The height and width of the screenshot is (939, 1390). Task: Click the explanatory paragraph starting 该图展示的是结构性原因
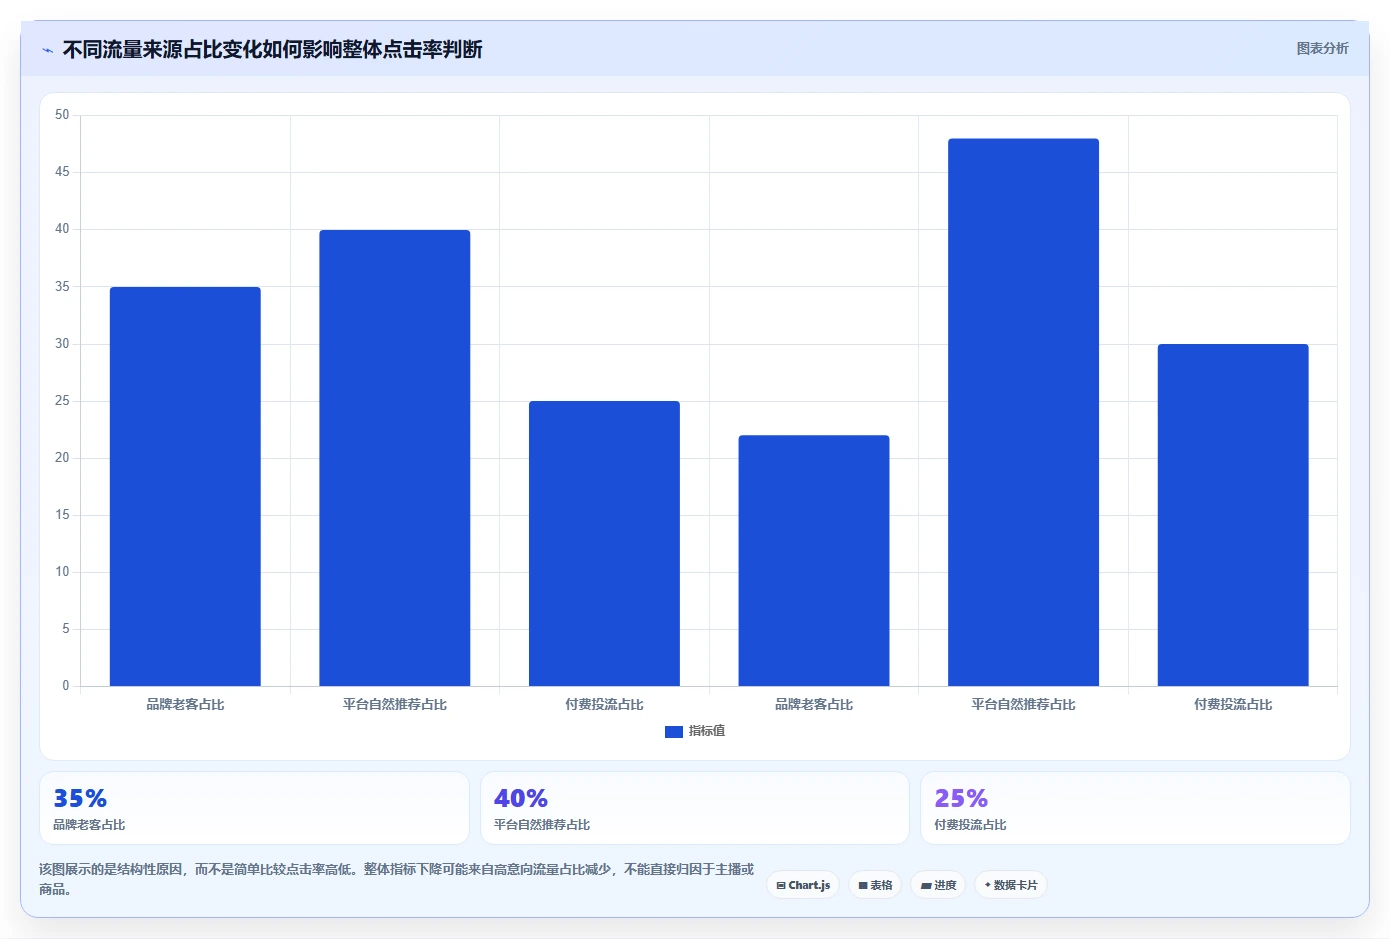tap(397, 879)
